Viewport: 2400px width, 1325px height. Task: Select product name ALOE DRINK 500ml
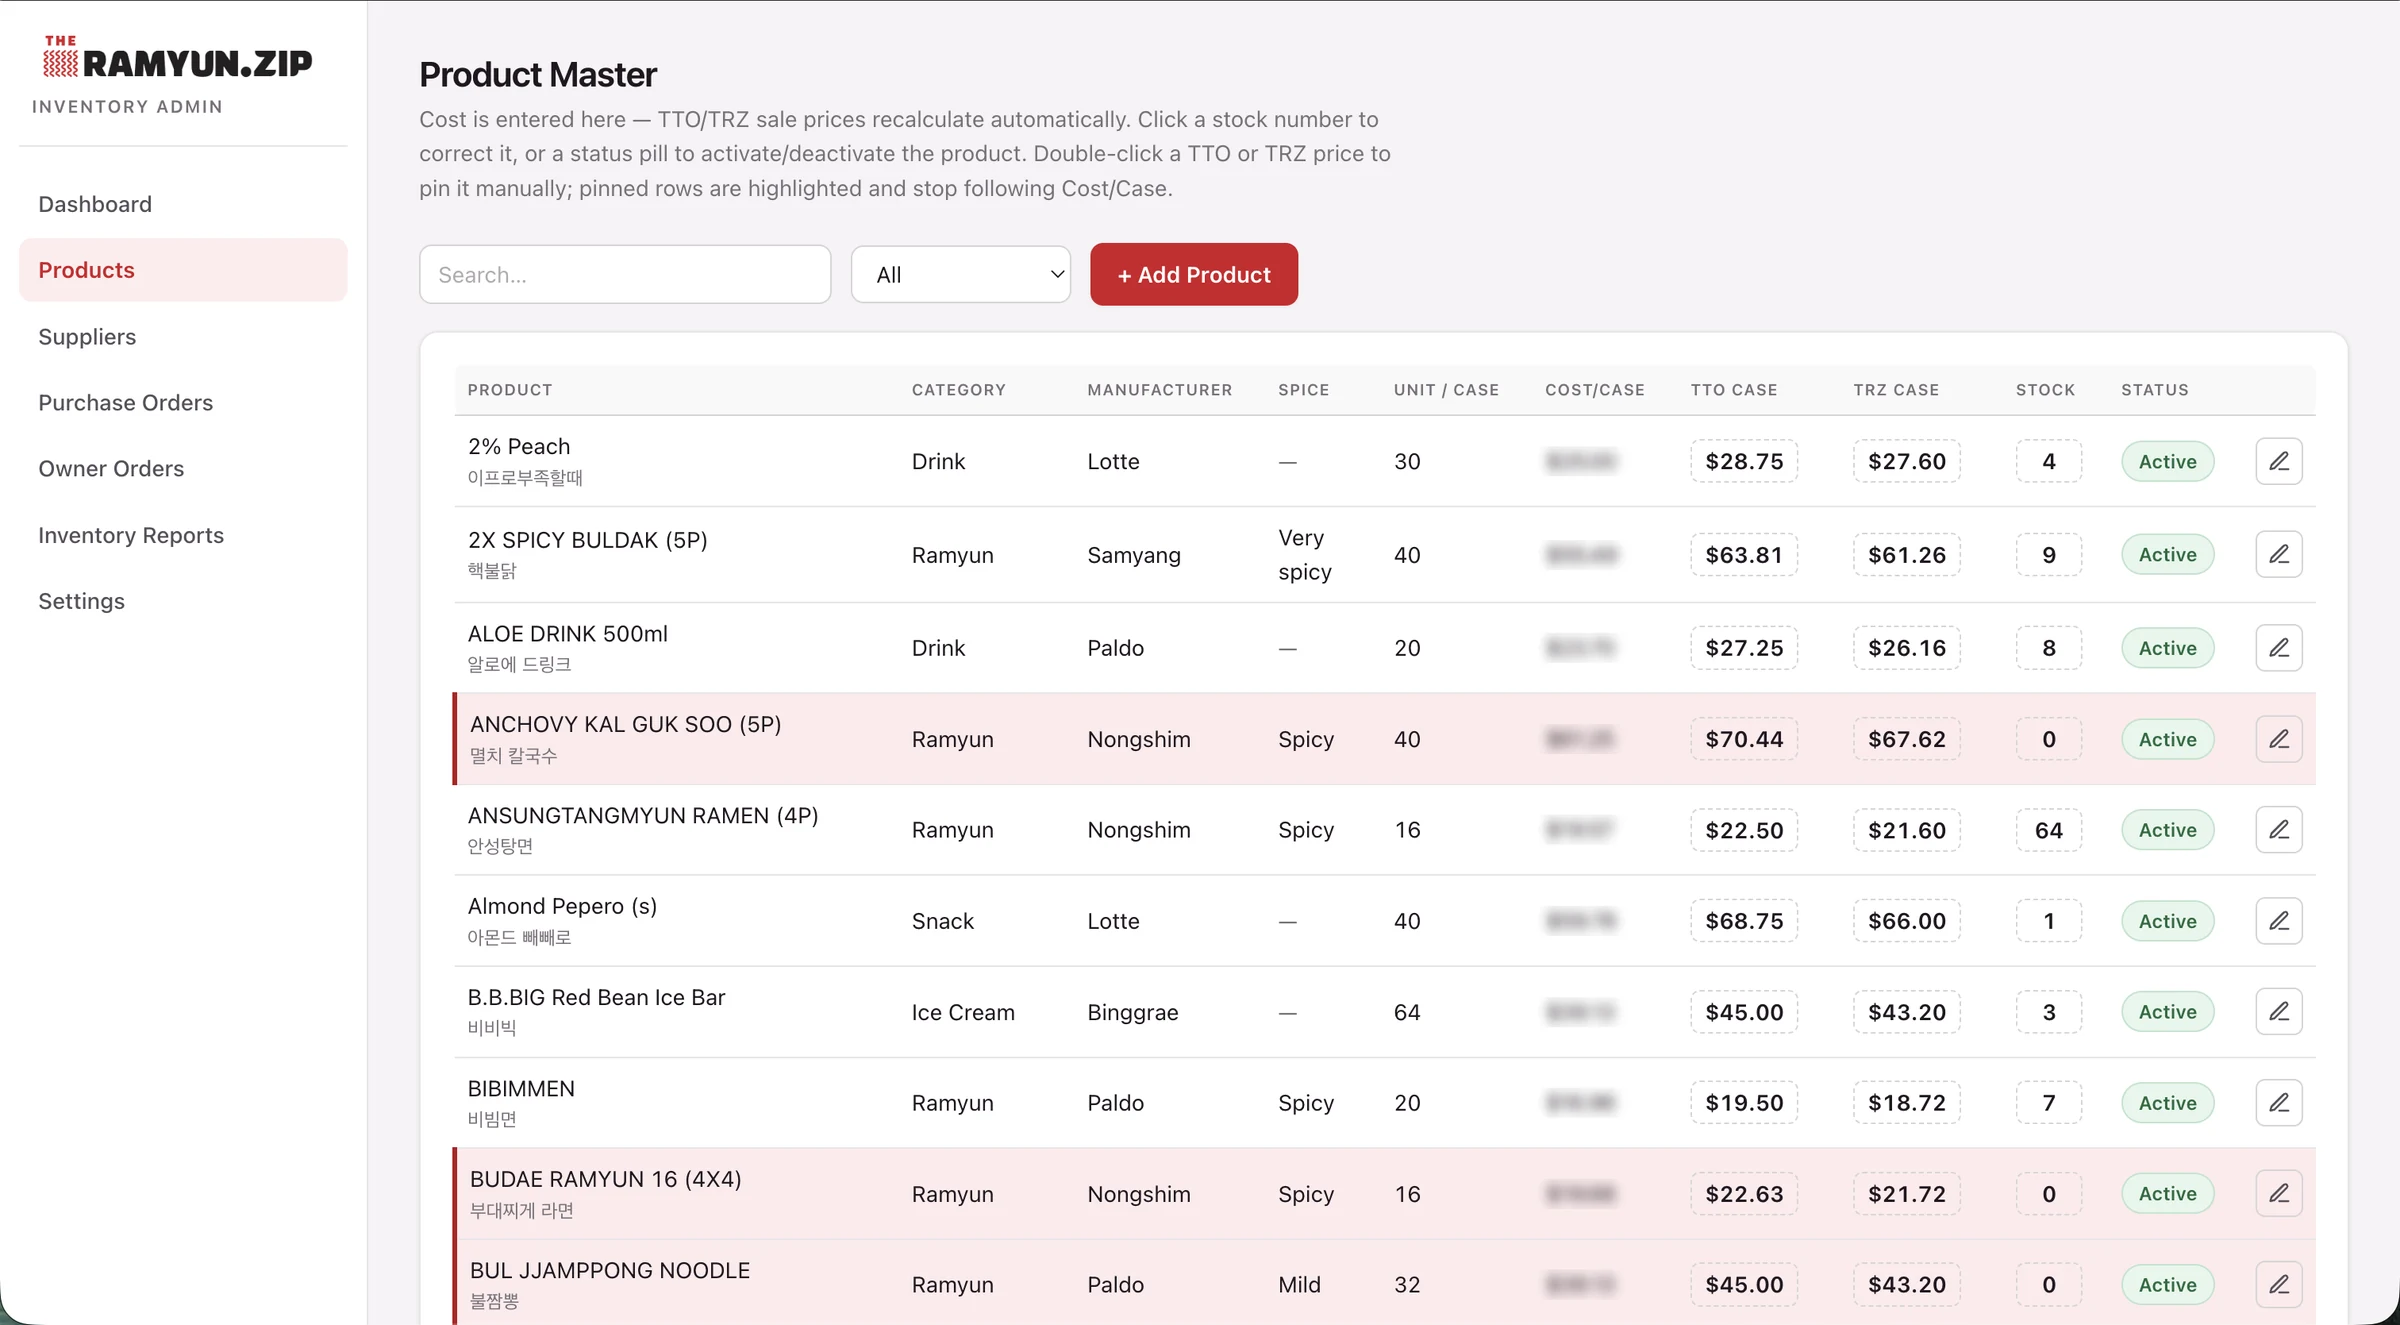click(567, 634)
